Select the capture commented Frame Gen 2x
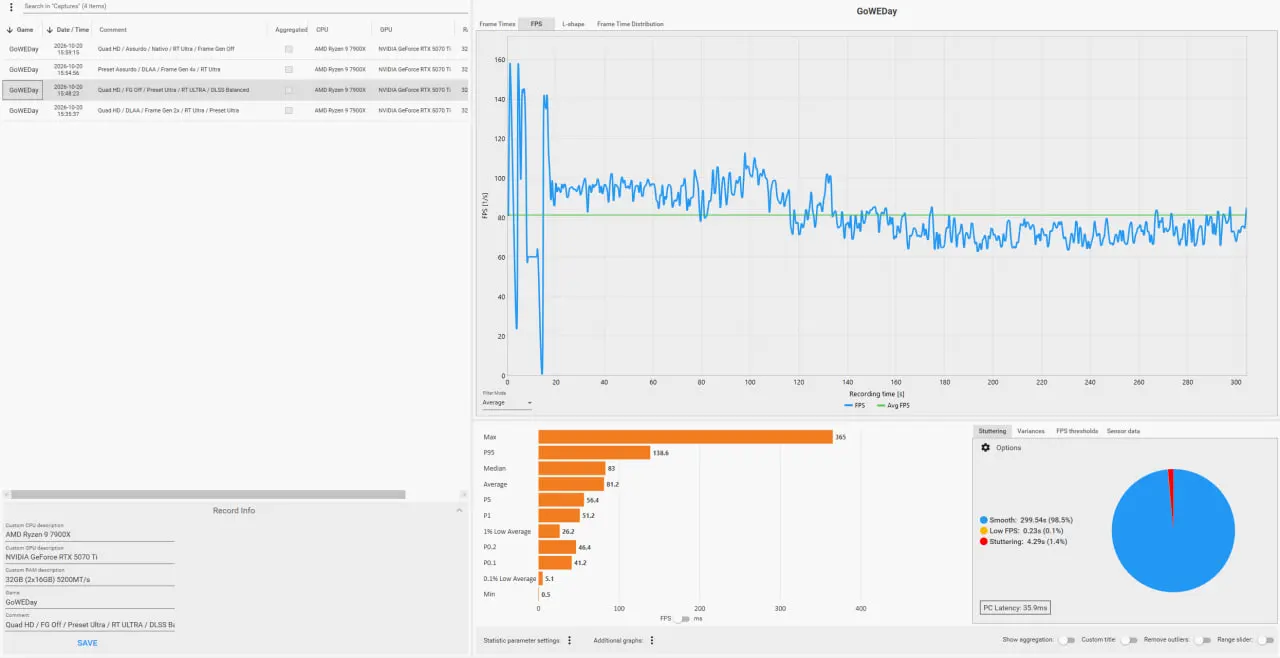1280x658 pixels. (x=234, y=110)
